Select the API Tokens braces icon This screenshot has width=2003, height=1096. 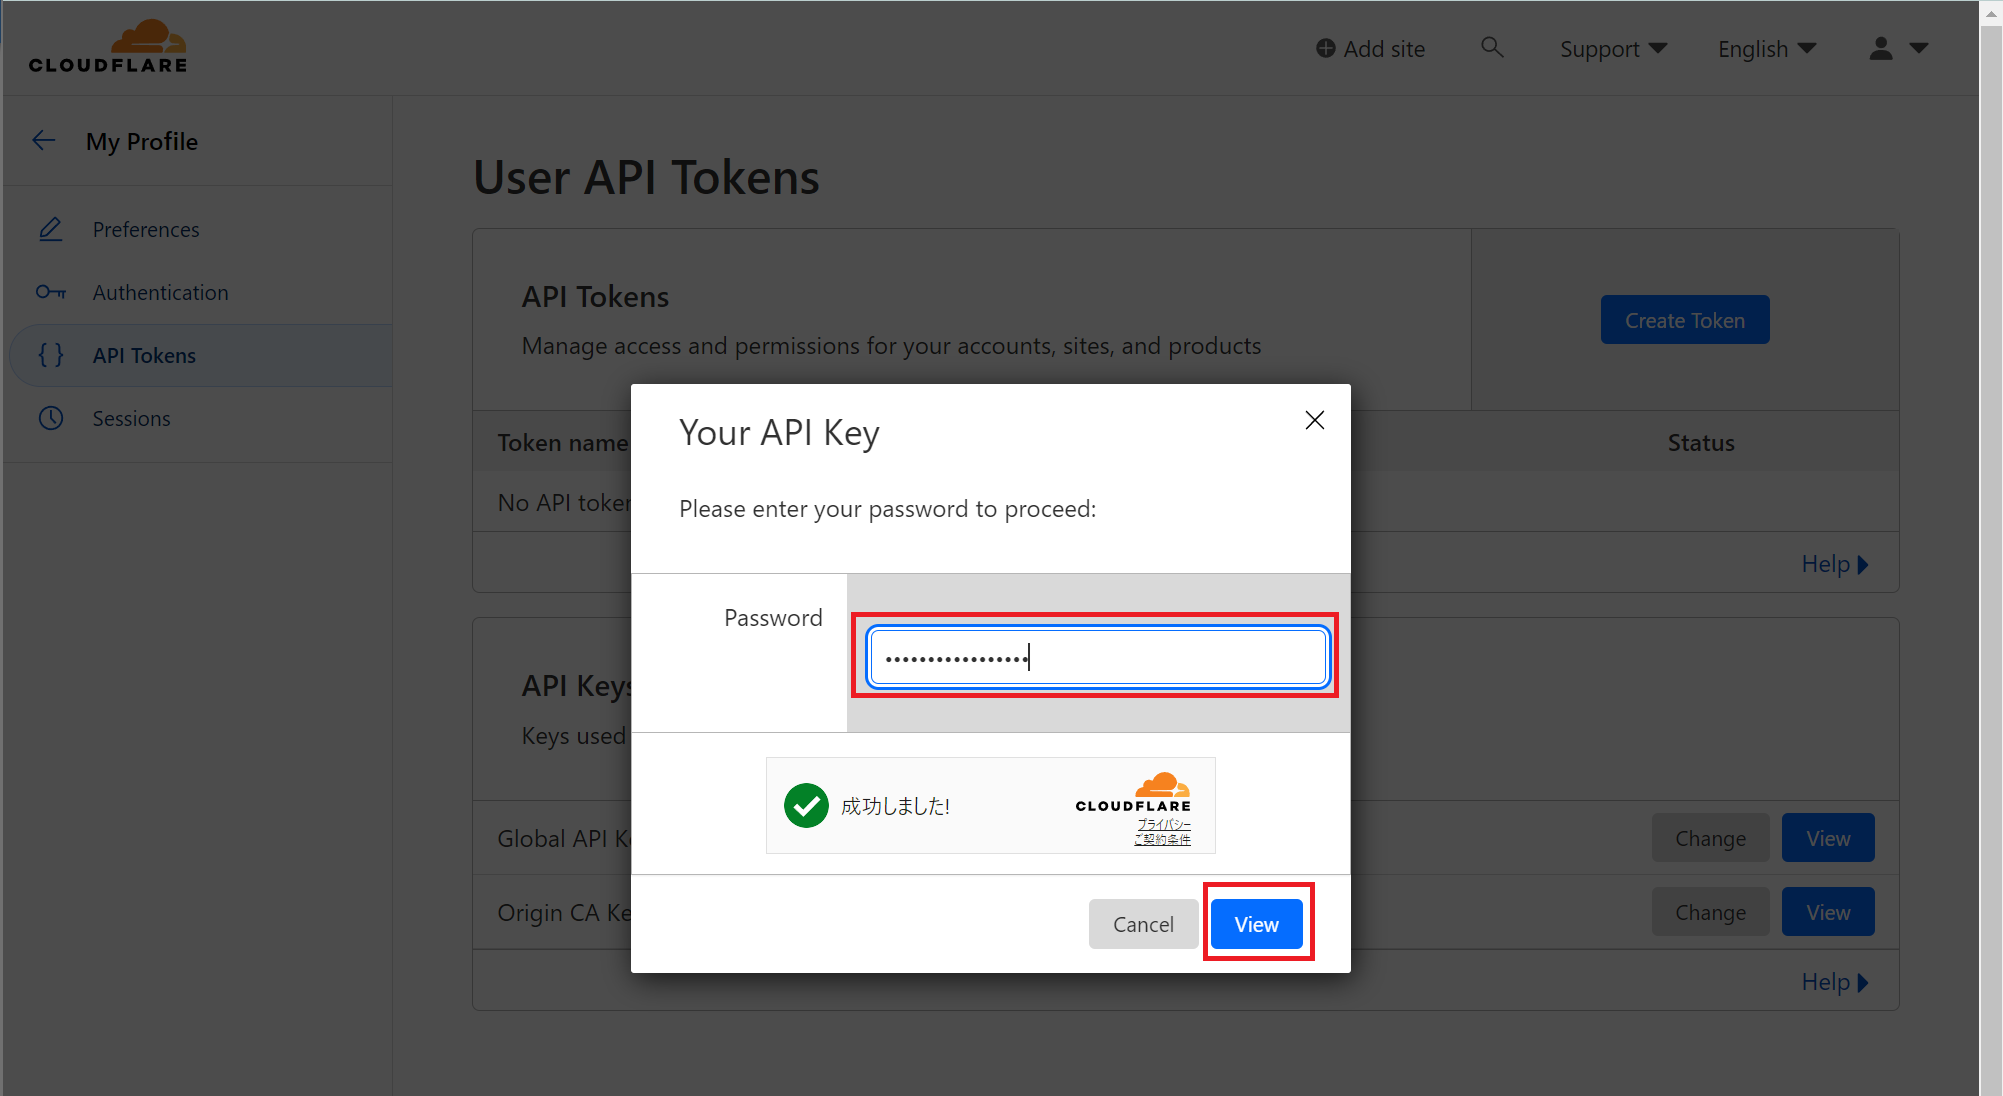point(51,355)
